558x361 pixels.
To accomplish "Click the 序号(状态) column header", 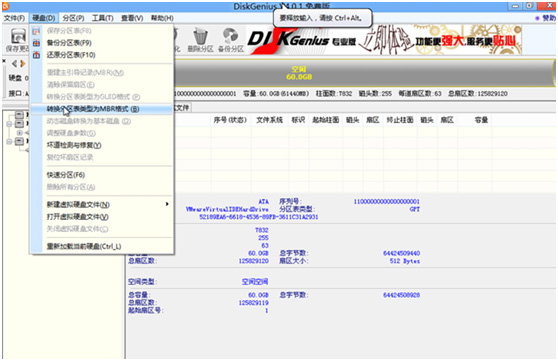I will pyautogui.click(x=230, y=120).
